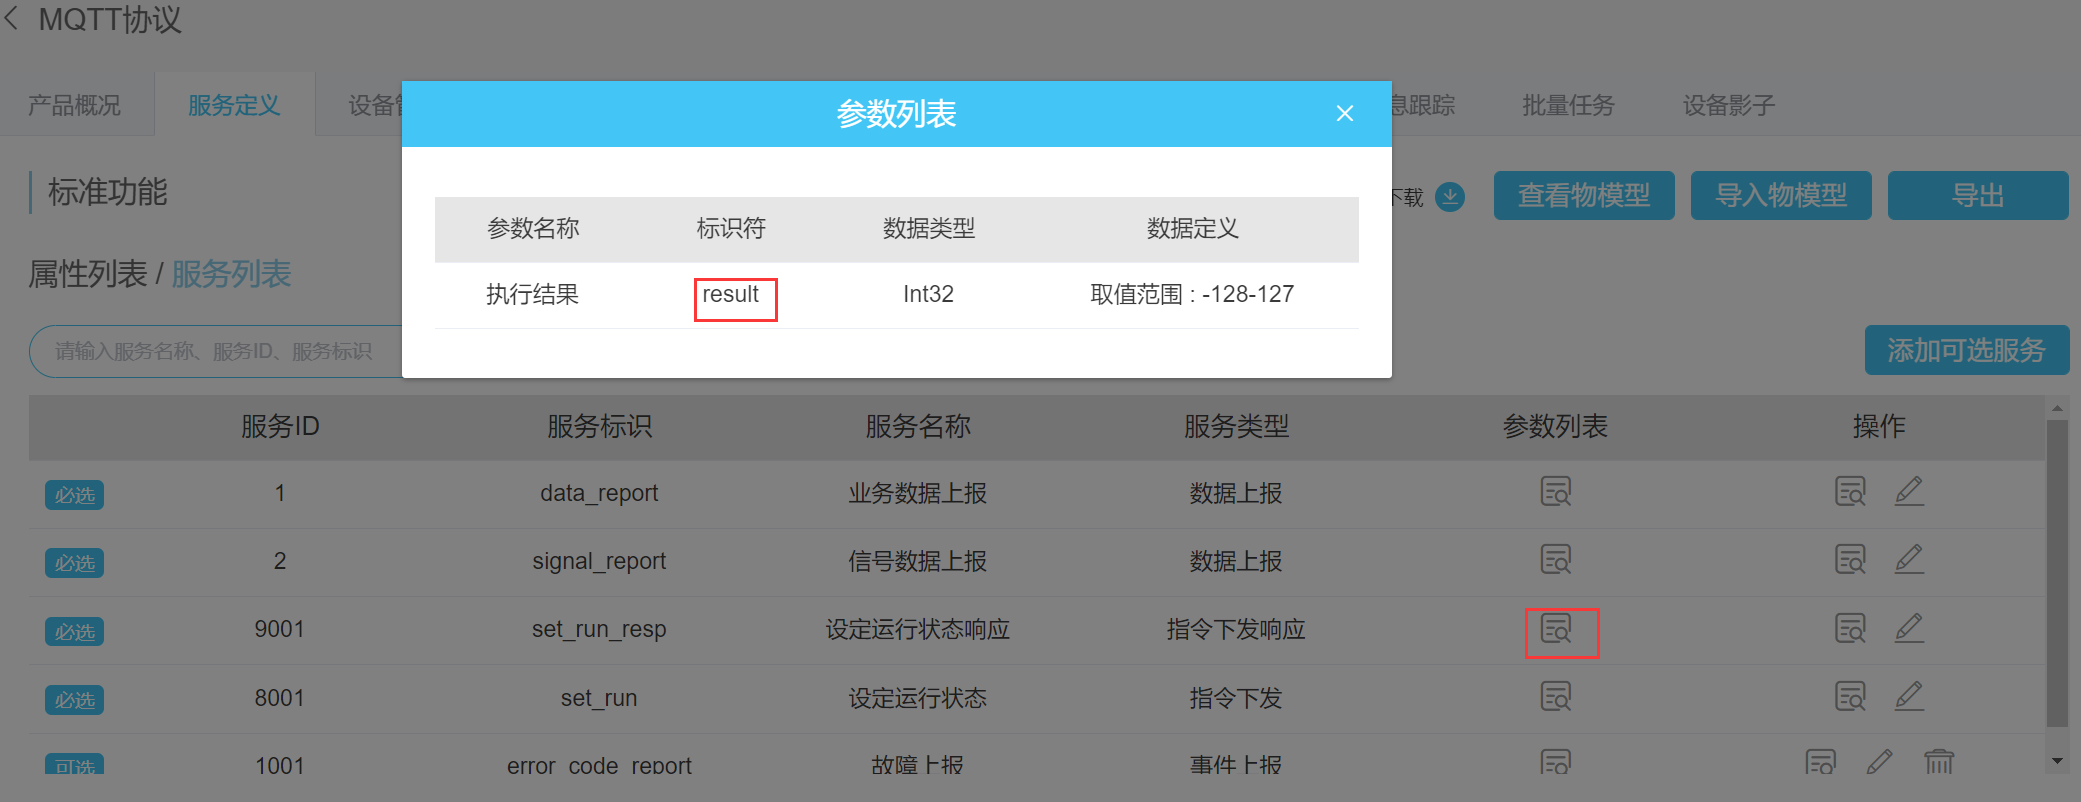Click service ID 9001 cell
The image size is (2081, 802).
pyautogui.click(x=279, y=629)
